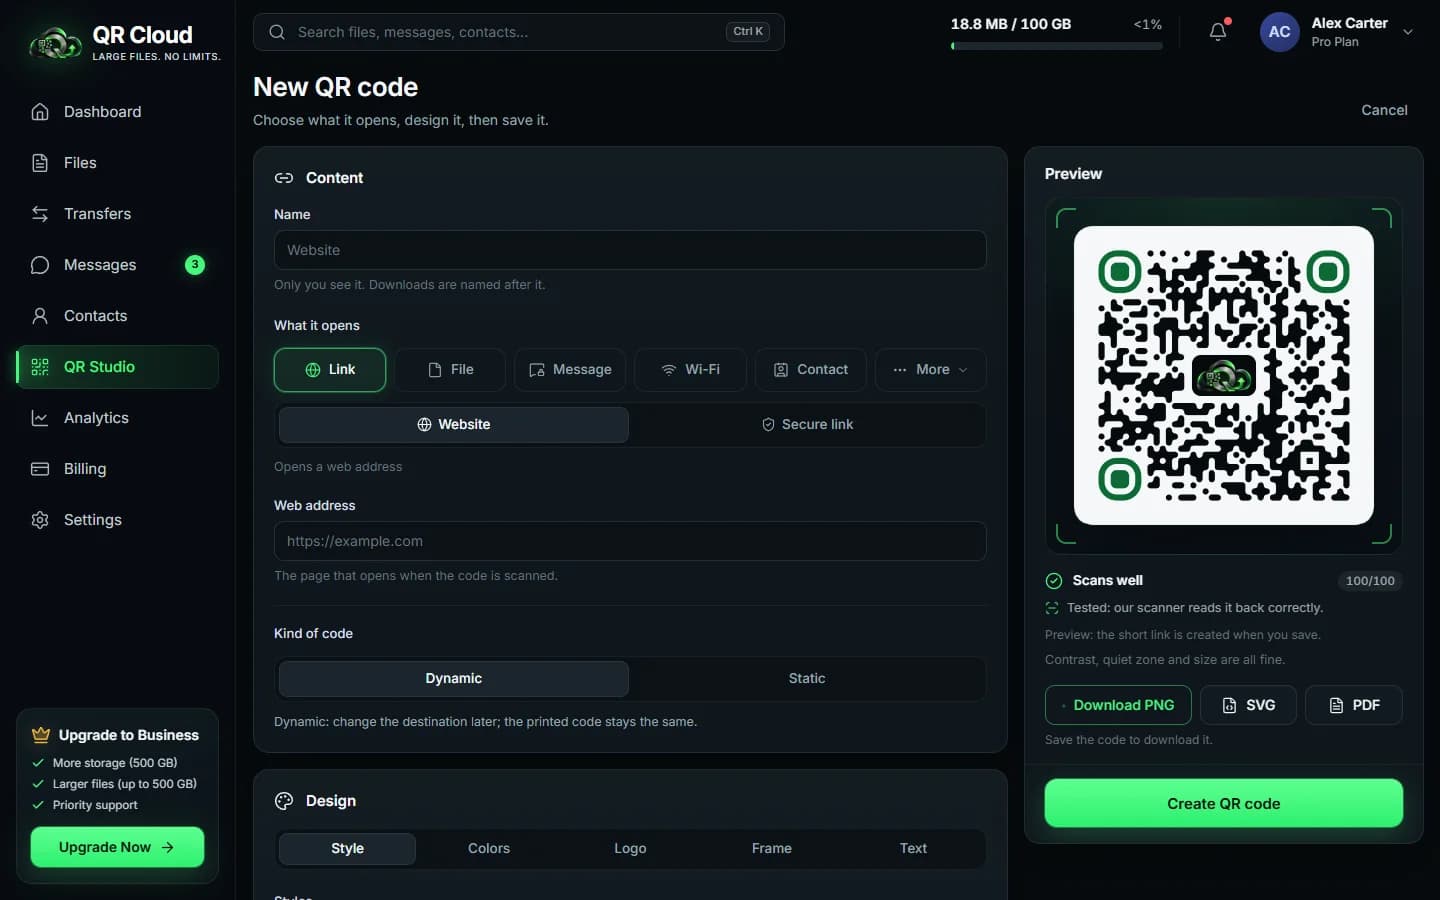Click the Name input field
The height and width of the screenshot is (900, 1440).
click(x=630, y=250)
